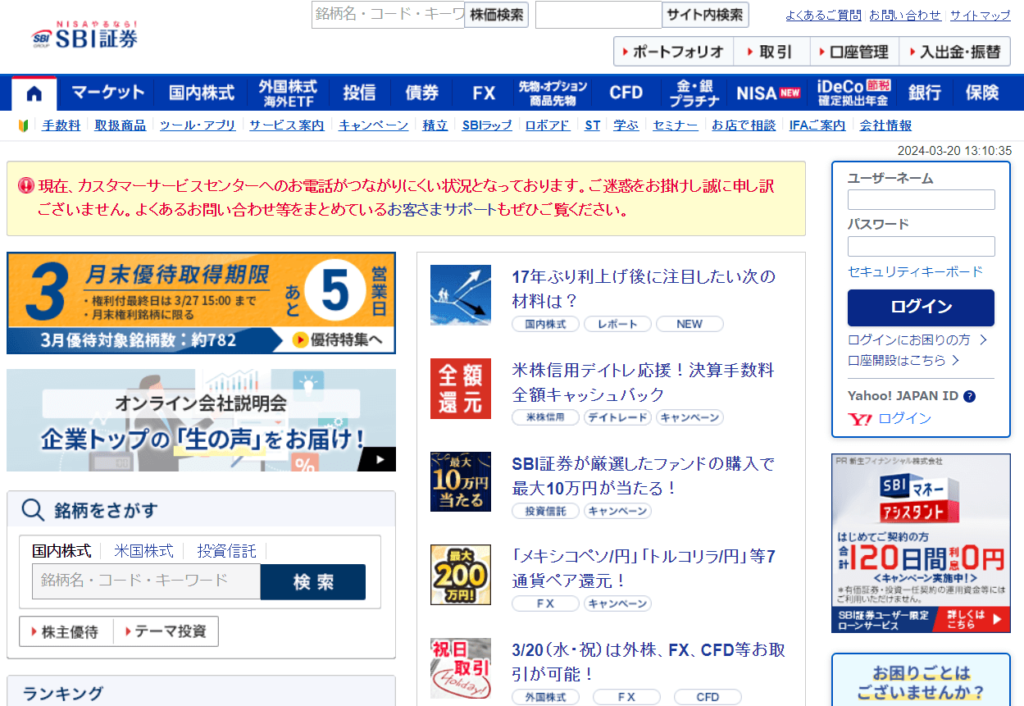Open the 最大10万円当たる thumbnail

pos(460,481)
